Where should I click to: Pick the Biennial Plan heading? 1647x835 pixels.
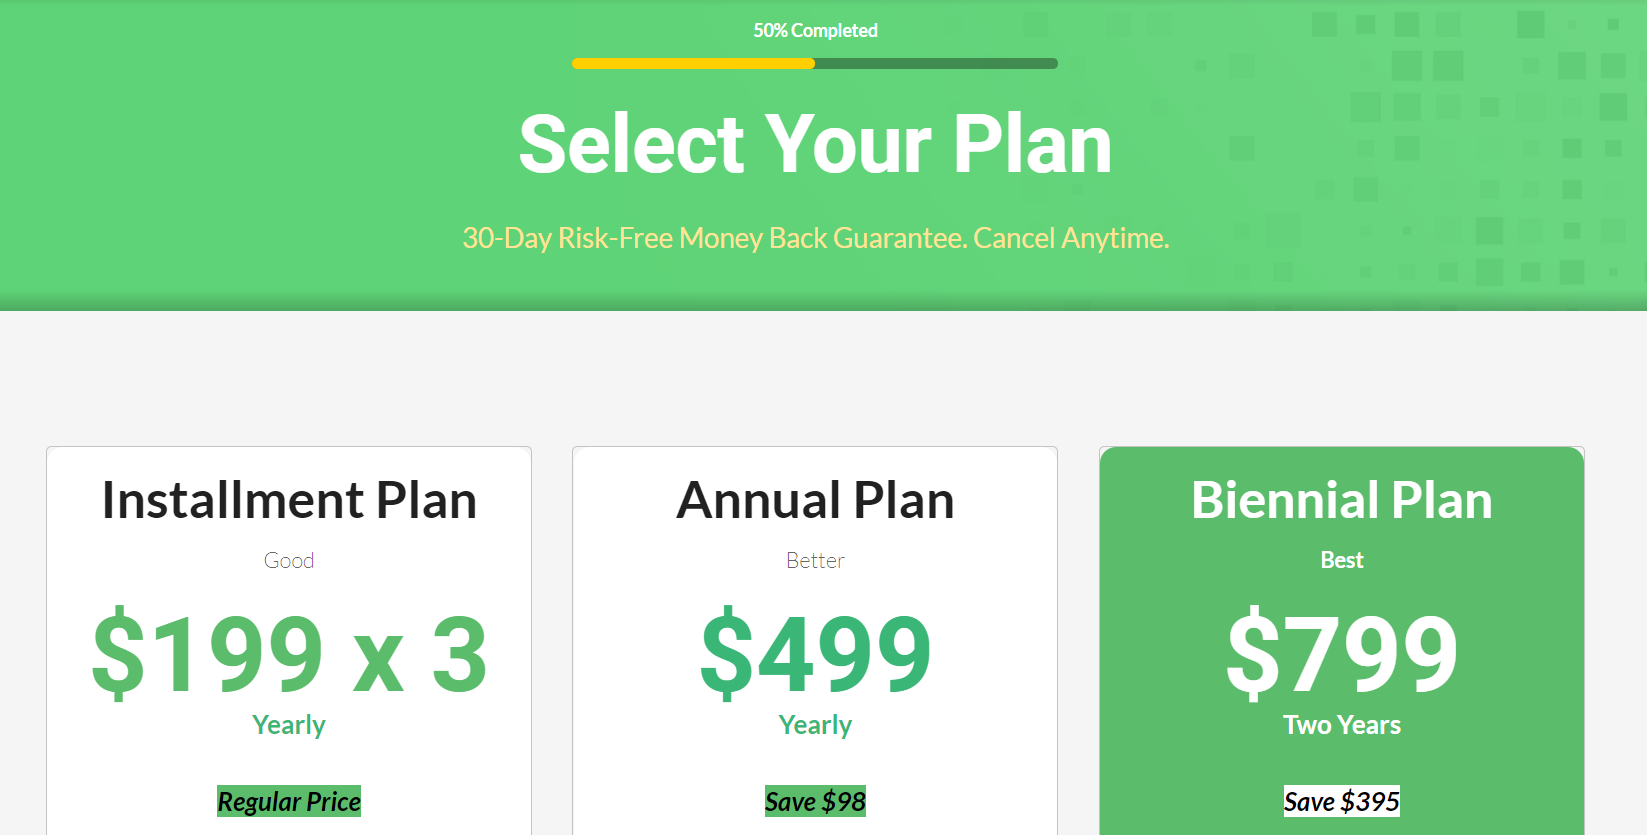tap(1342, 500)
